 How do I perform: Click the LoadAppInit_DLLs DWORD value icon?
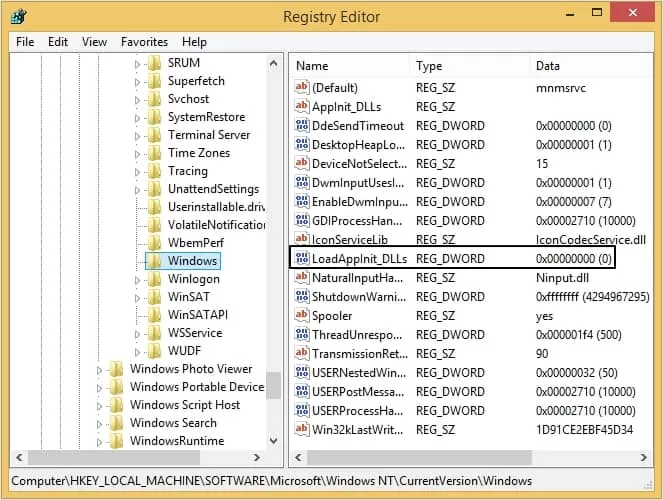(x=302, y=258)
